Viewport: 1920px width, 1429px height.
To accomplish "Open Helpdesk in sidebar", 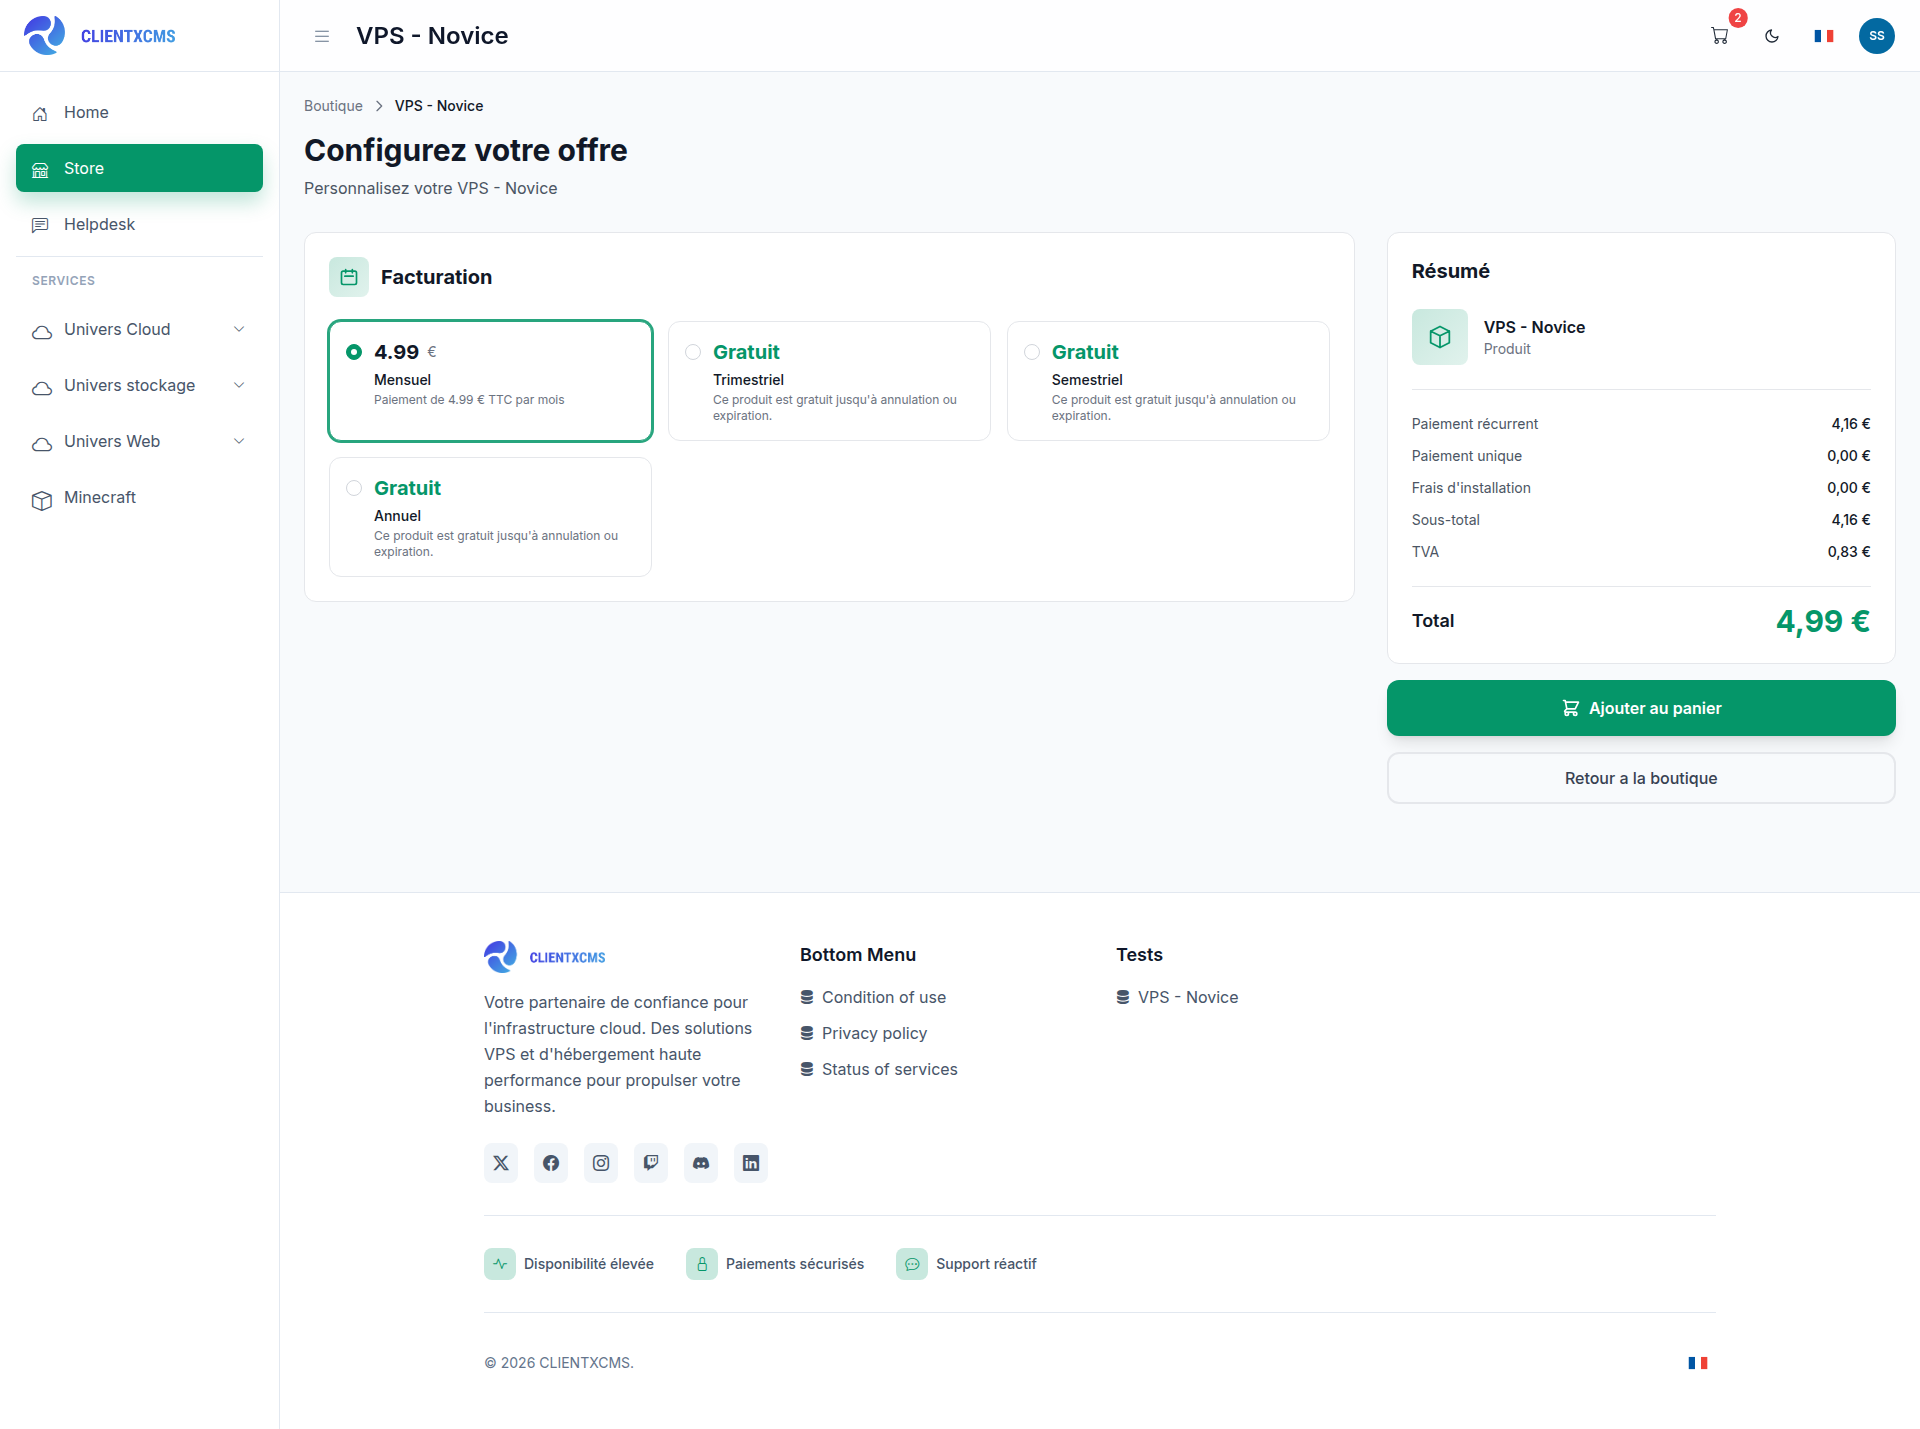I will pos(139,224).
